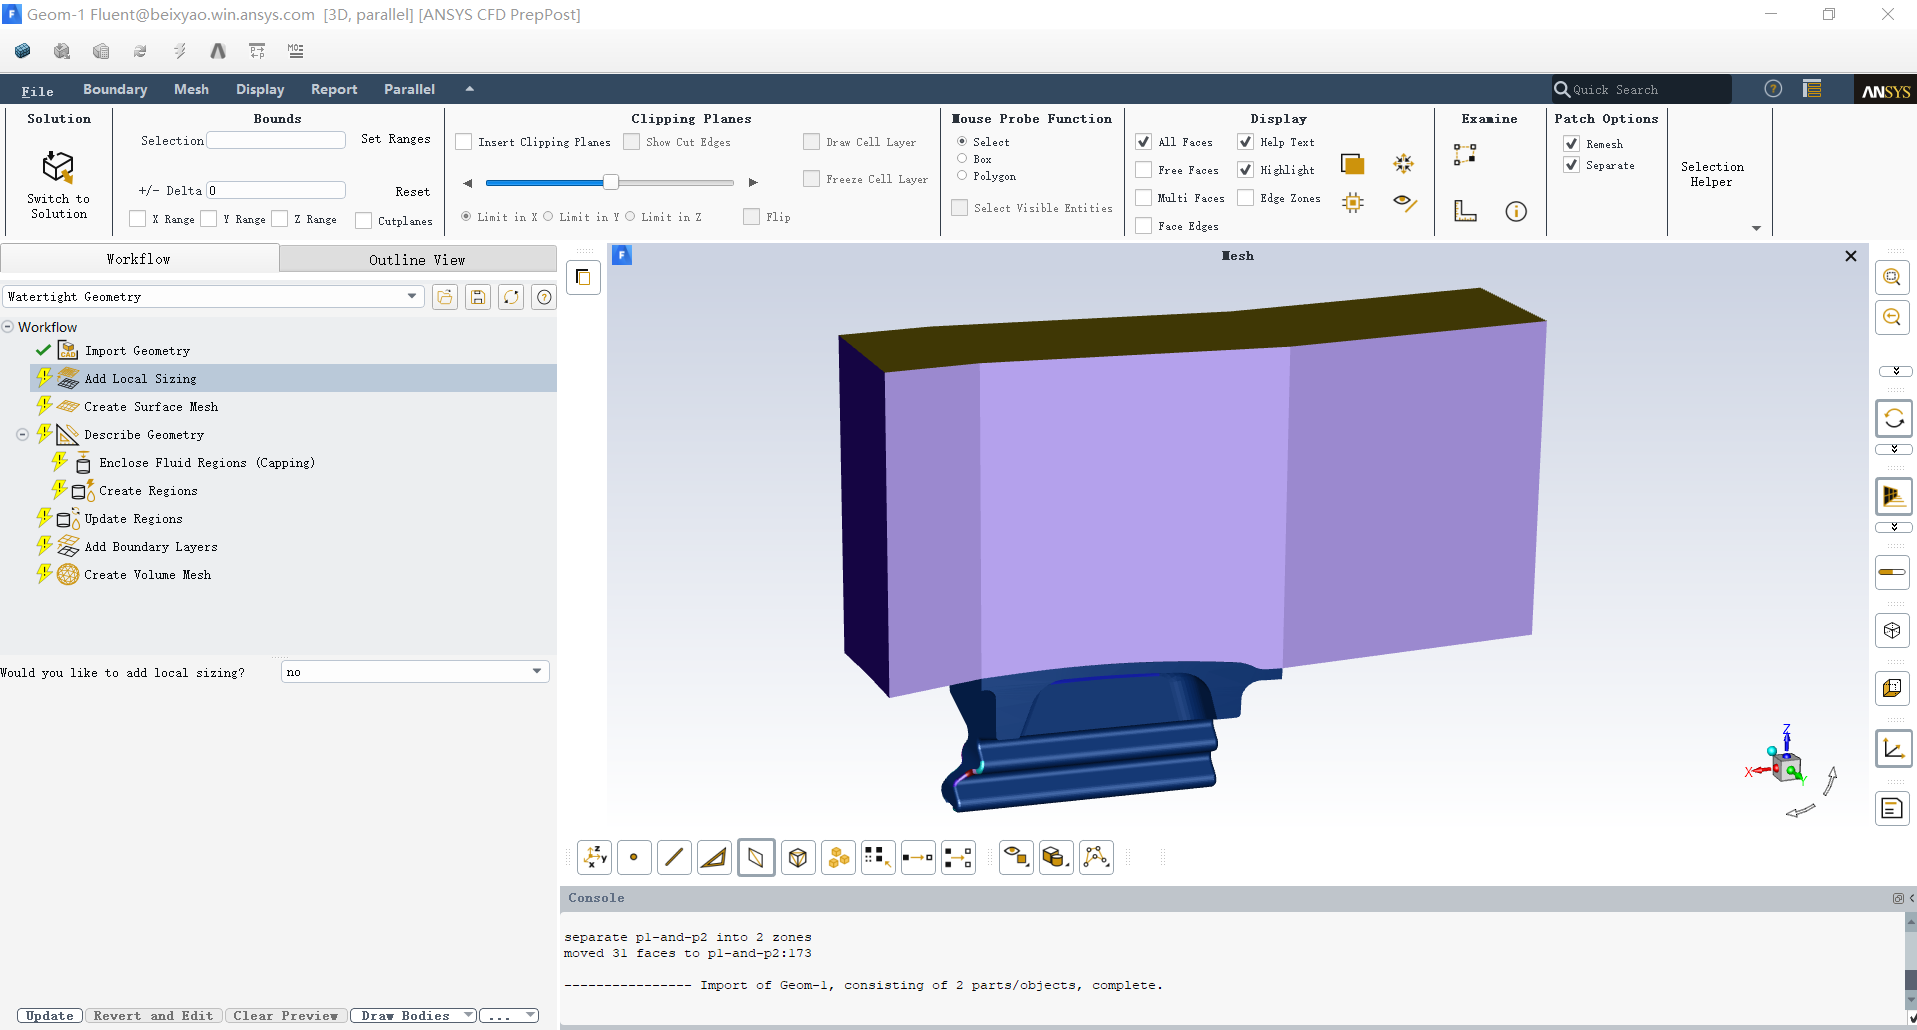Open the workflow help question mark icon
Screen dimensions: 1917x1030
(543, 297)
